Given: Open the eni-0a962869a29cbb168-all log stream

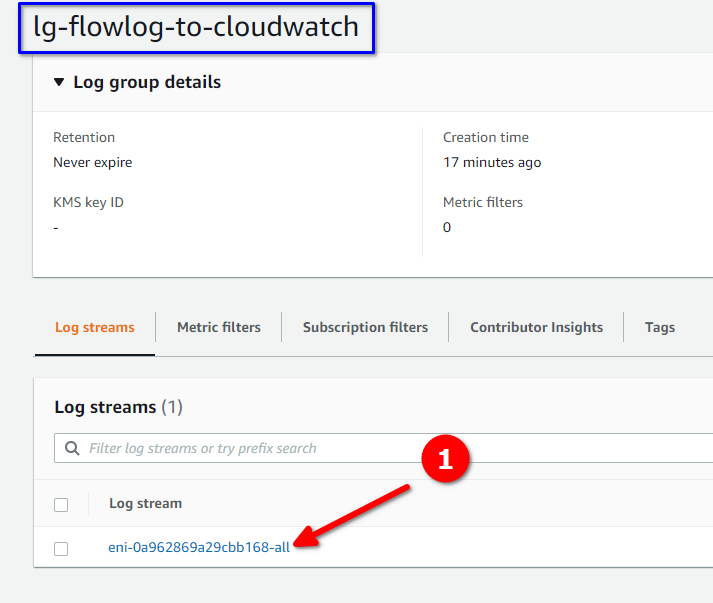Looking at the screenshot, I should pyautogui.click(x=199, y=547).
